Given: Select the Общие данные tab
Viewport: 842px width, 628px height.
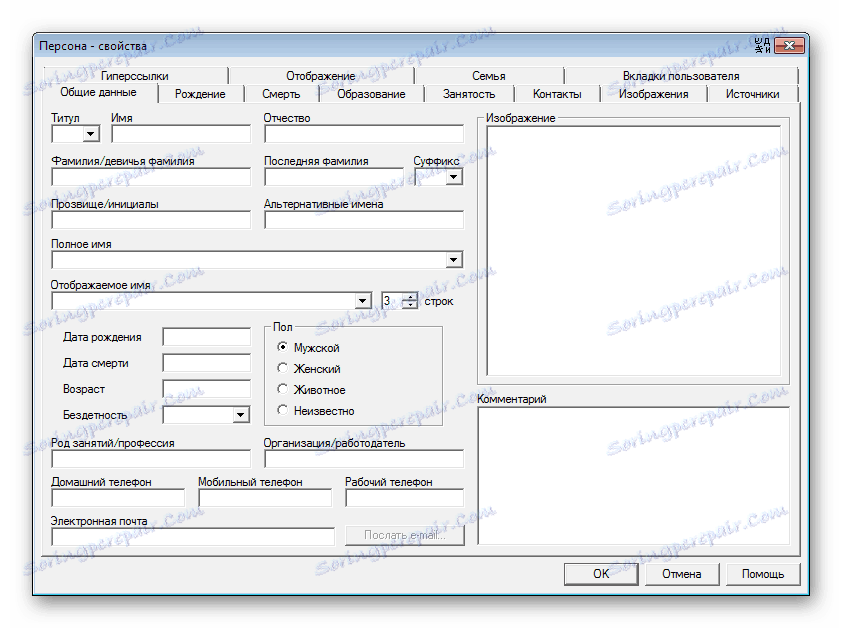Looking at the screenshot, I should (98, 92).
